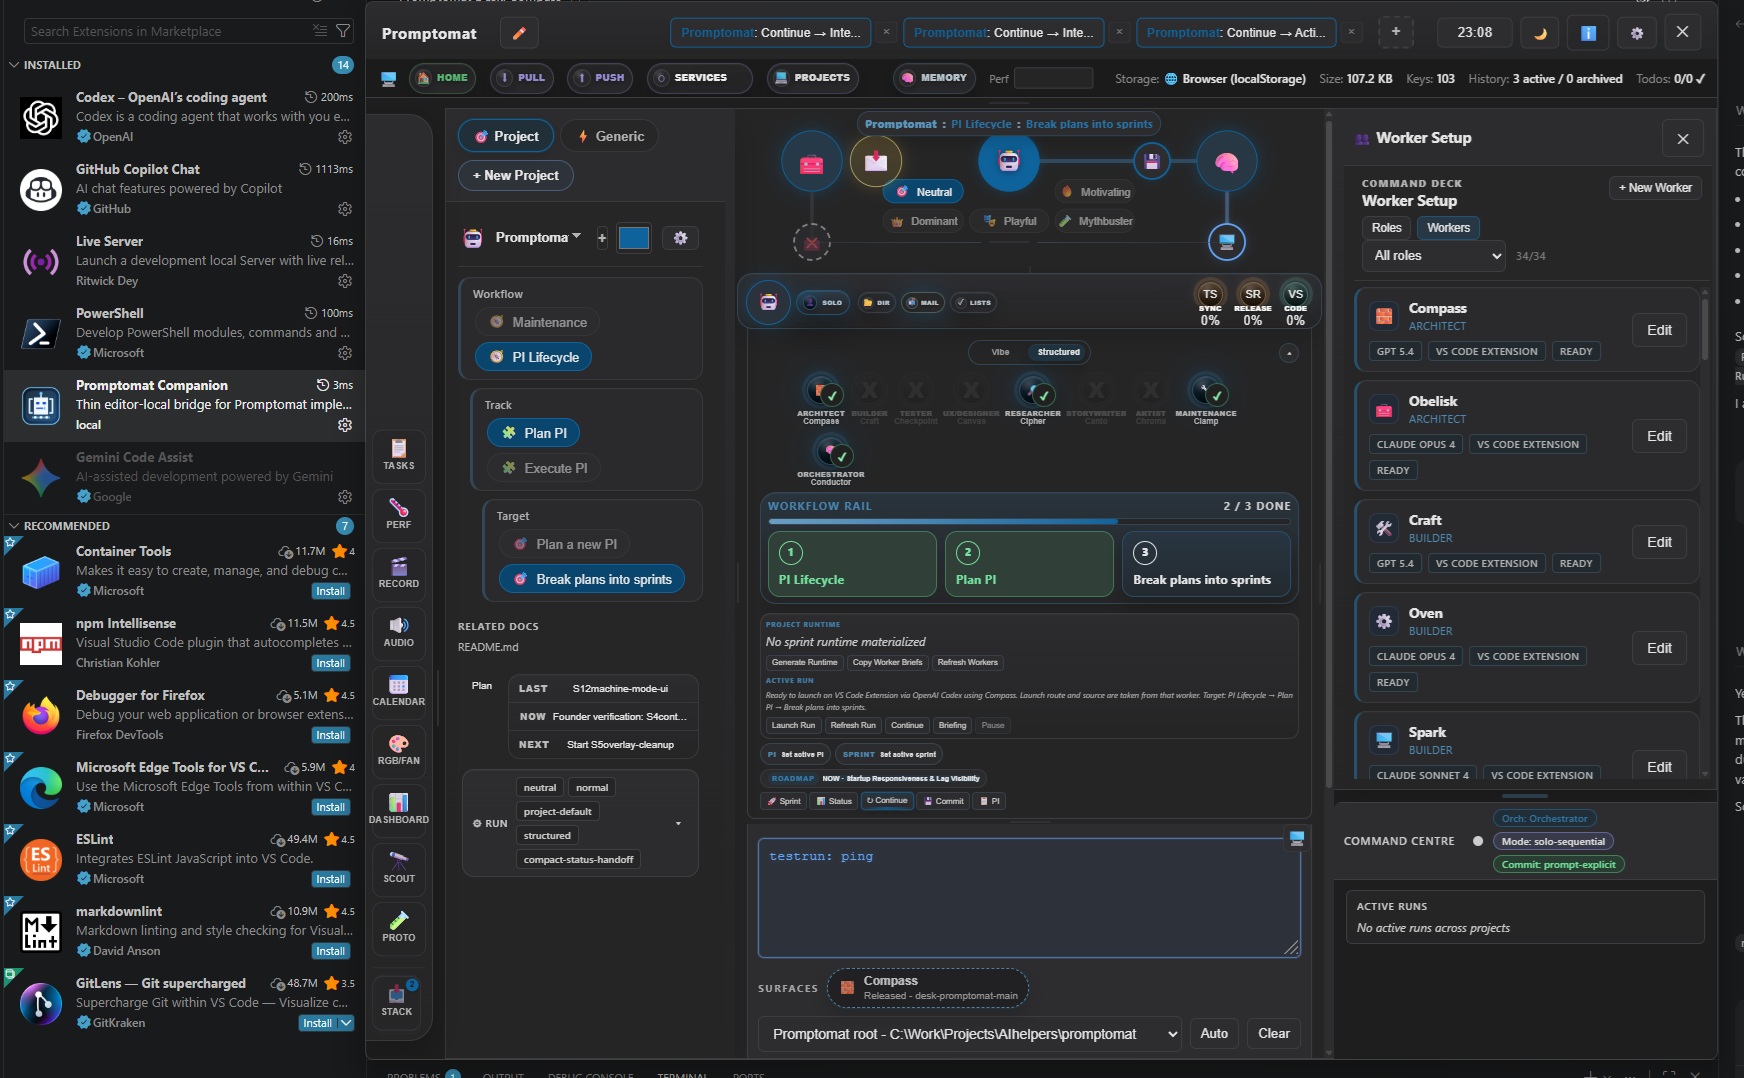1744x1078 pixels.
Task: Open GitLens Install dropdown arrow
Action: pyautogui.click(x=346, y=1023)
